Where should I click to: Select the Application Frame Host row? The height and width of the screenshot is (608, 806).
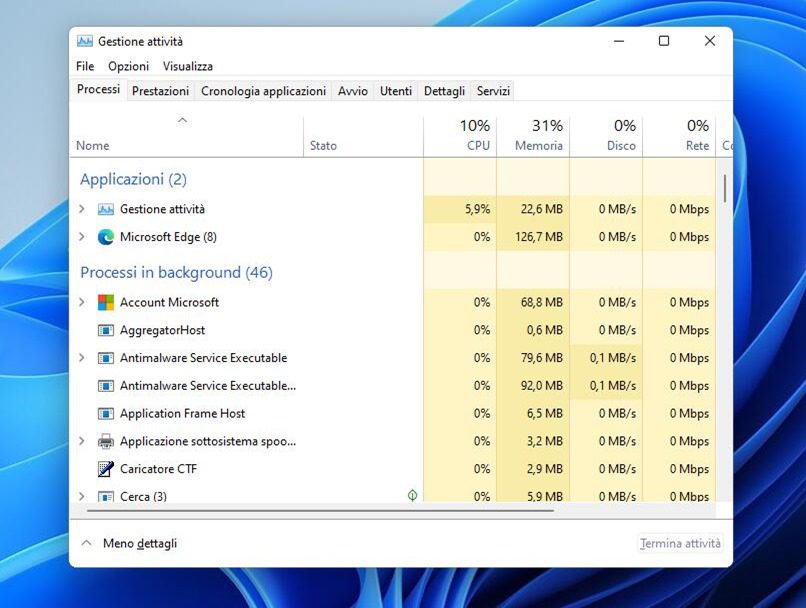tap(392, 413)
